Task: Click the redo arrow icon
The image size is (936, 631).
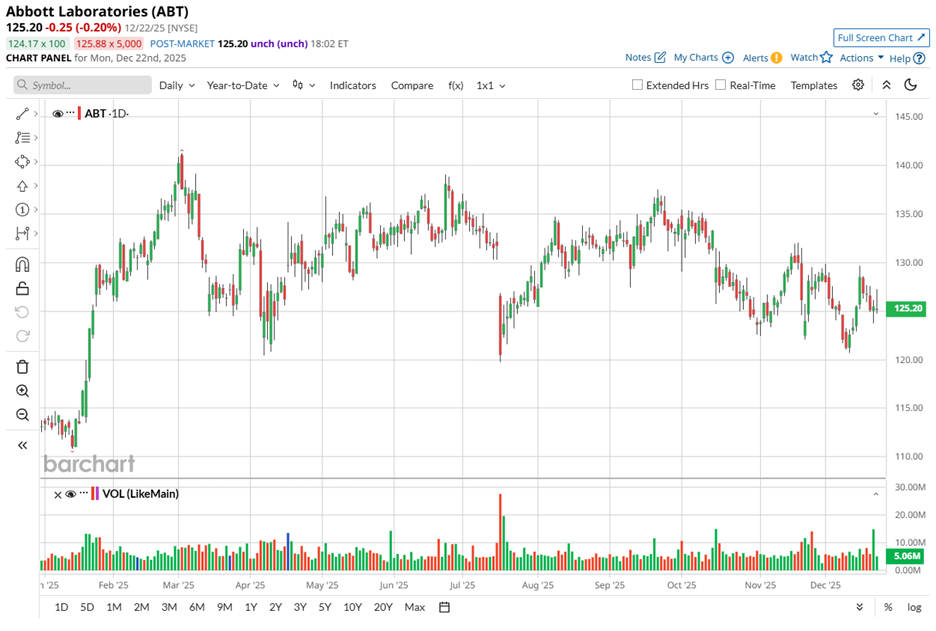Action: 22,335
